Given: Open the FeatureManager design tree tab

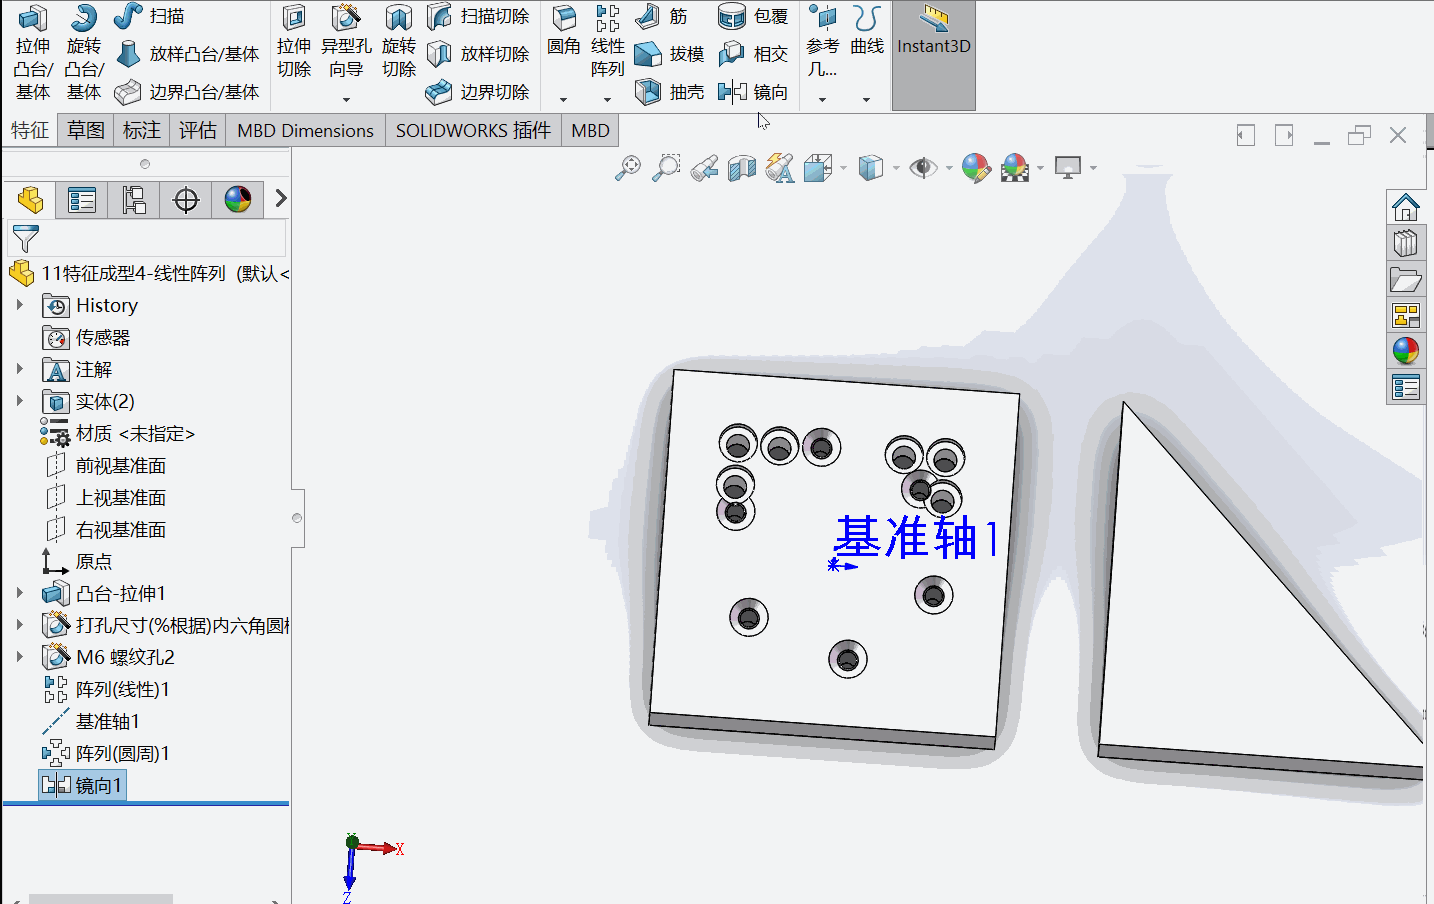Looking at the screenshot, I should point(30,200).
